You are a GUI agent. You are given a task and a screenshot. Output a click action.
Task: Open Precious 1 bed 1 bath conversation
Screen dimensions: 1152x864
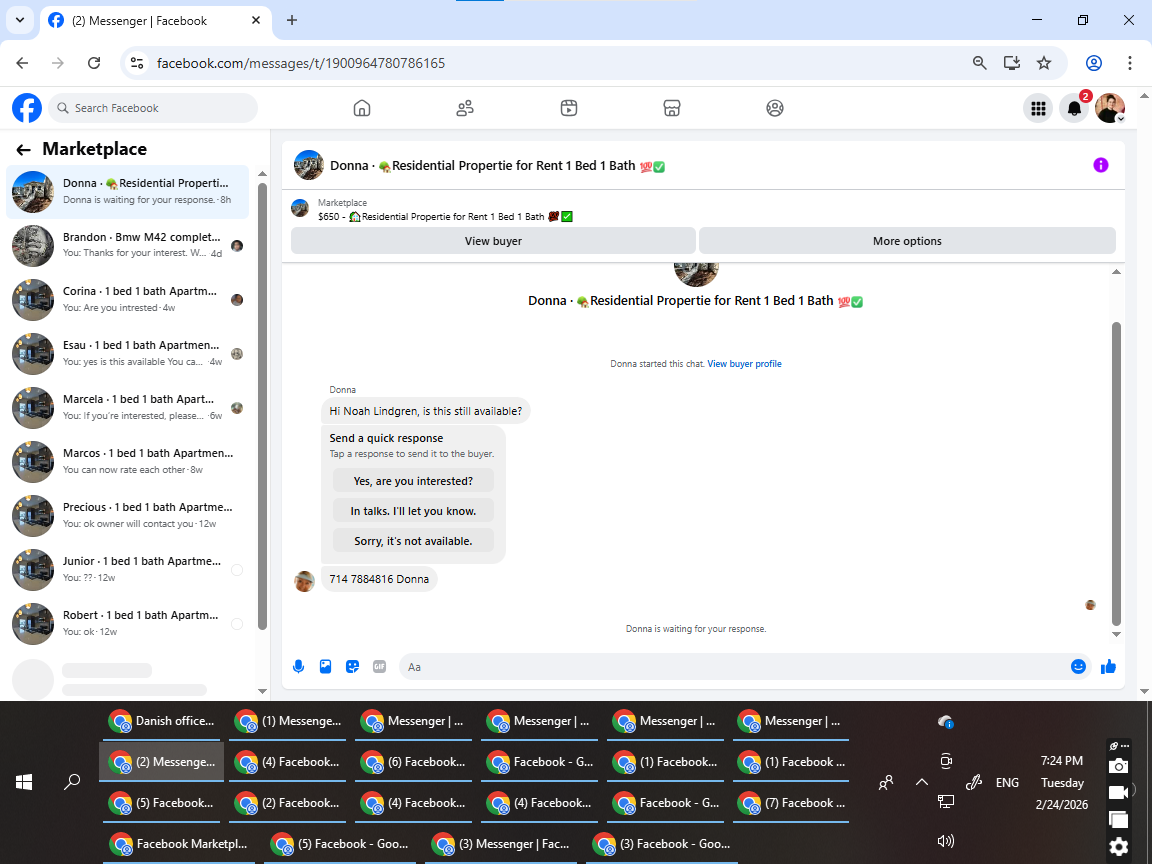click(128, 516)
